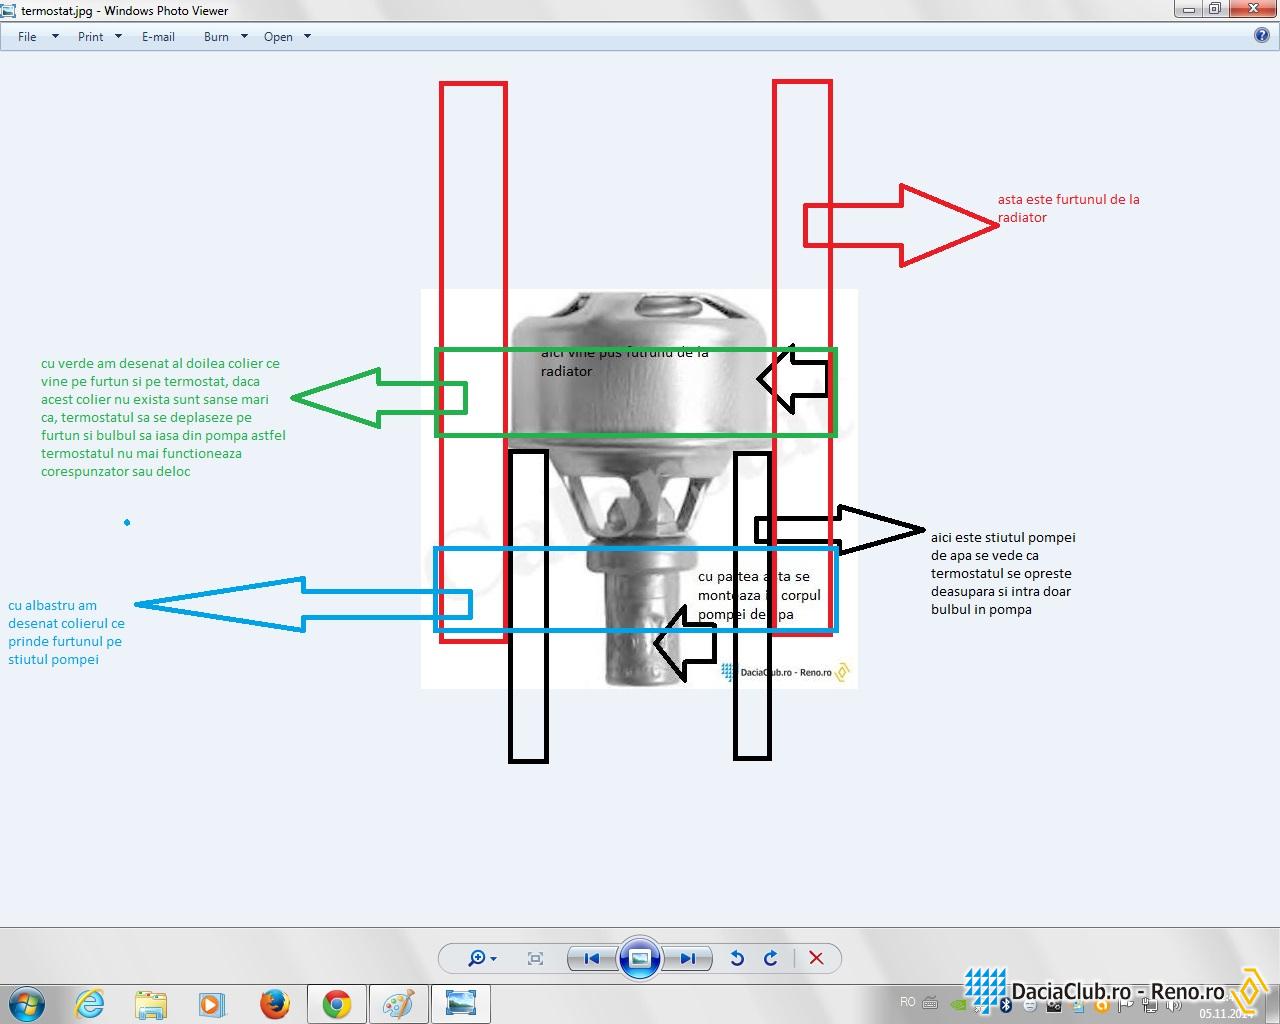The width and height of the screenshot is (1280, 1024).
Task: Open the Windows Start menu
Action: [x=26, y=1003]
